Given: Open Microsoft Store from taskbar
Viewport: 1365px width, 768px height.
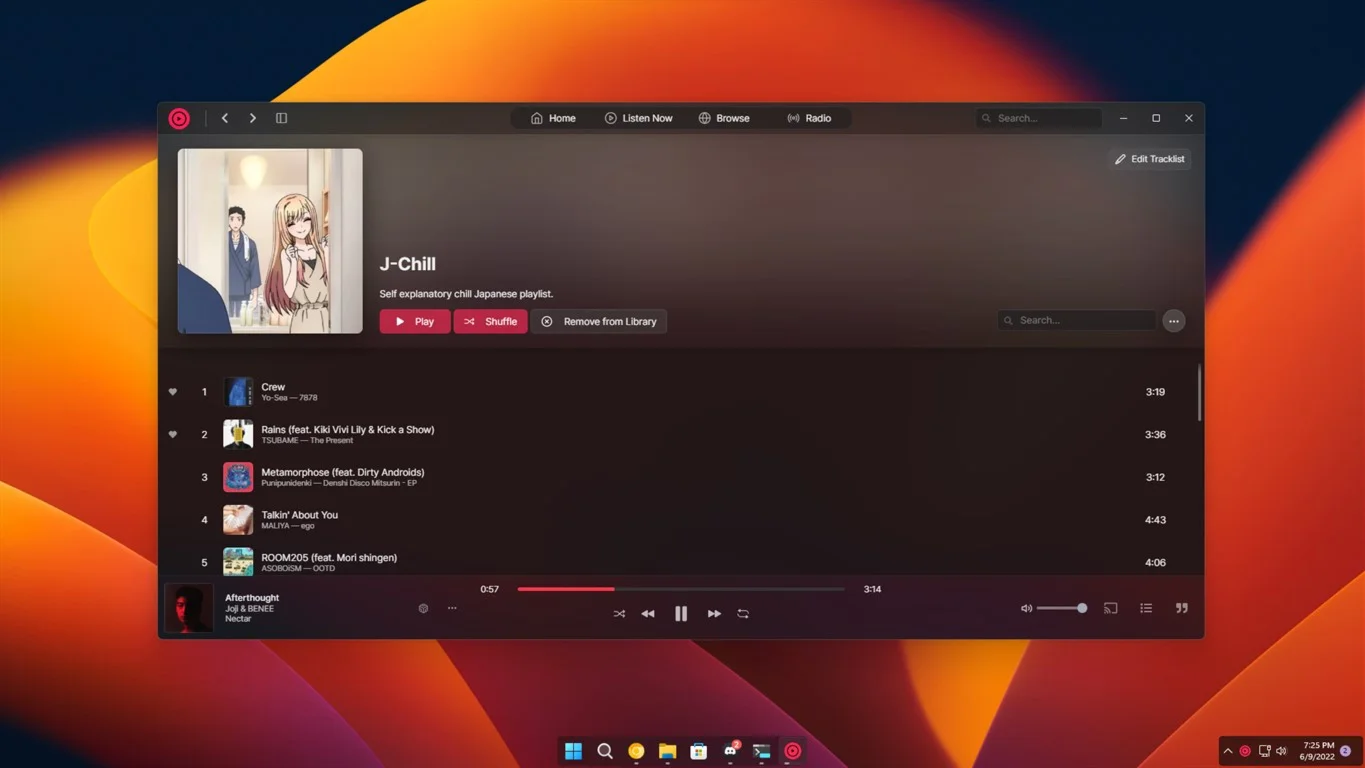Looking at the screenshot, I should (699, 751).
